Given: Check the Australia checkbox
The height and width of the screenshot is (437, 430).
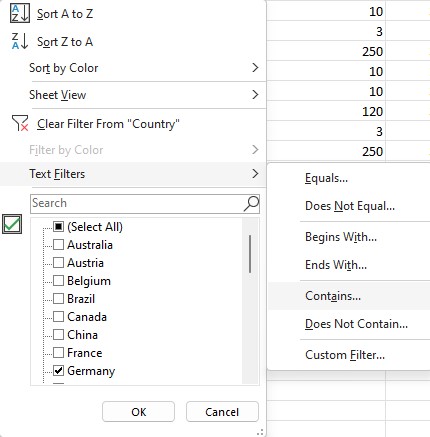Looking at the screenshot, I should point(58,245).
